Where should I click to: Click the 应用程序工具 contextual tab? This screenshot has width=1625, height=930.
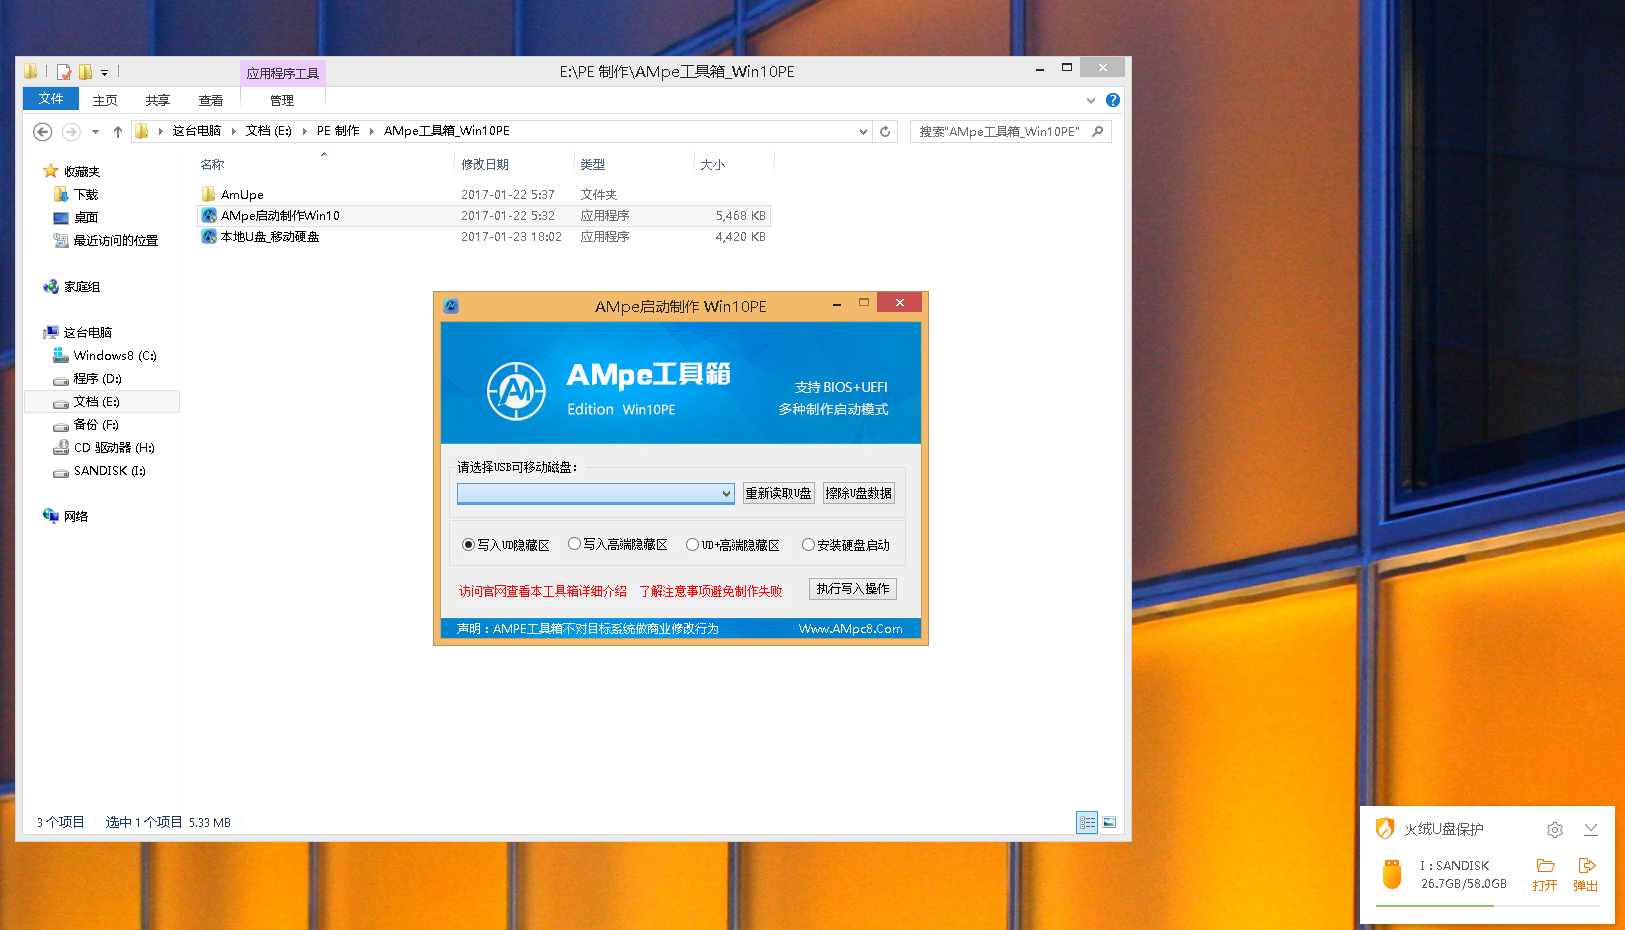[283, 73]
